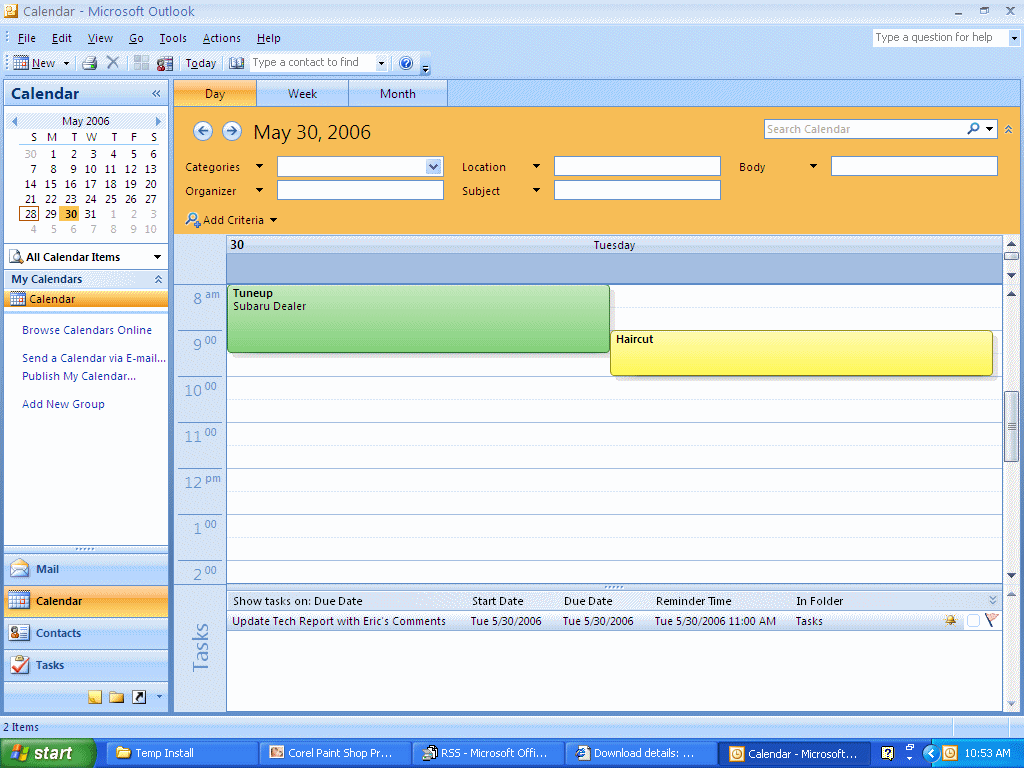Collapse the My Calendars group
Screen dimensions: 1024x768
pyautogui.click(x=157, y=279)
